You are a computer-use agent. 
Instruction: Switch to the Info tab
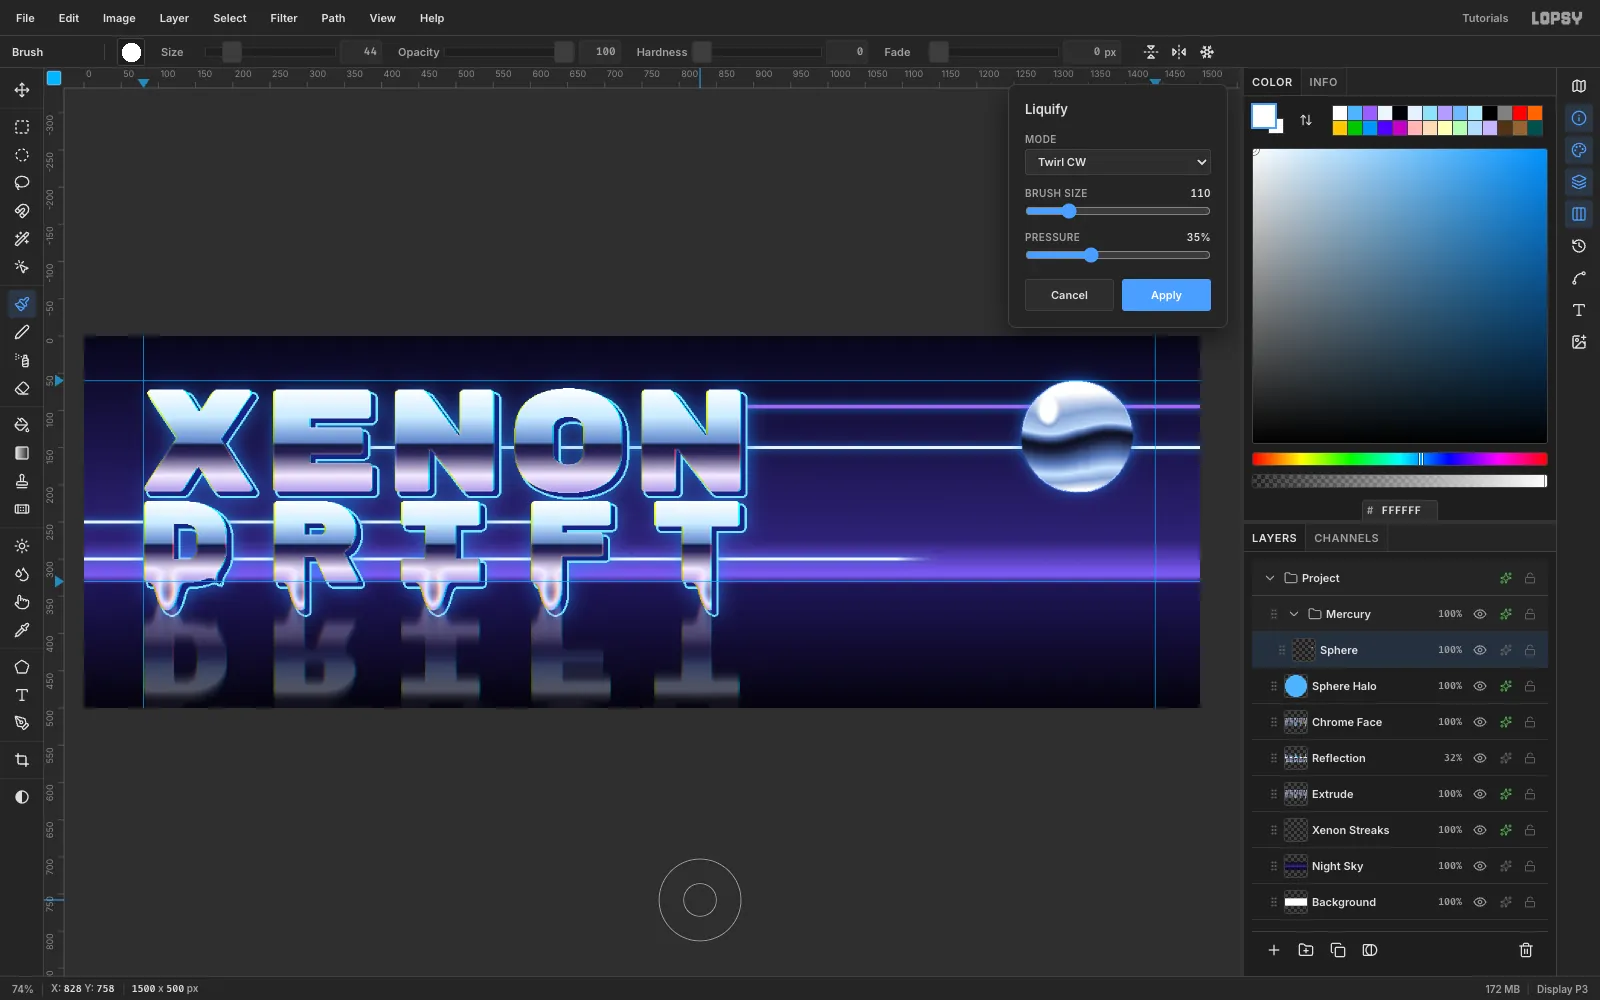click(1323, 82)
